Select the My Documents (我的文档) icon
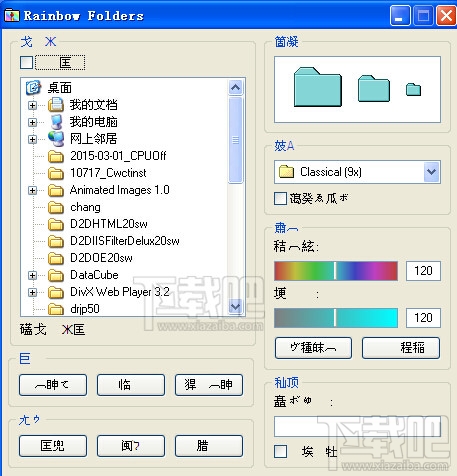 pos(56,105)
